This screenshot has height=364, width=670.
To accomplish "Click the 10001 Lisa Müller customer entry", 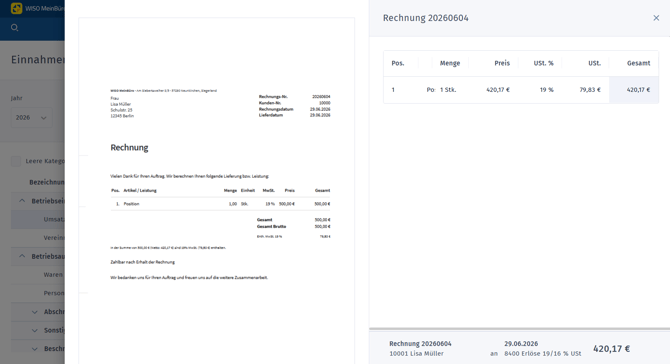I will 416,354.
